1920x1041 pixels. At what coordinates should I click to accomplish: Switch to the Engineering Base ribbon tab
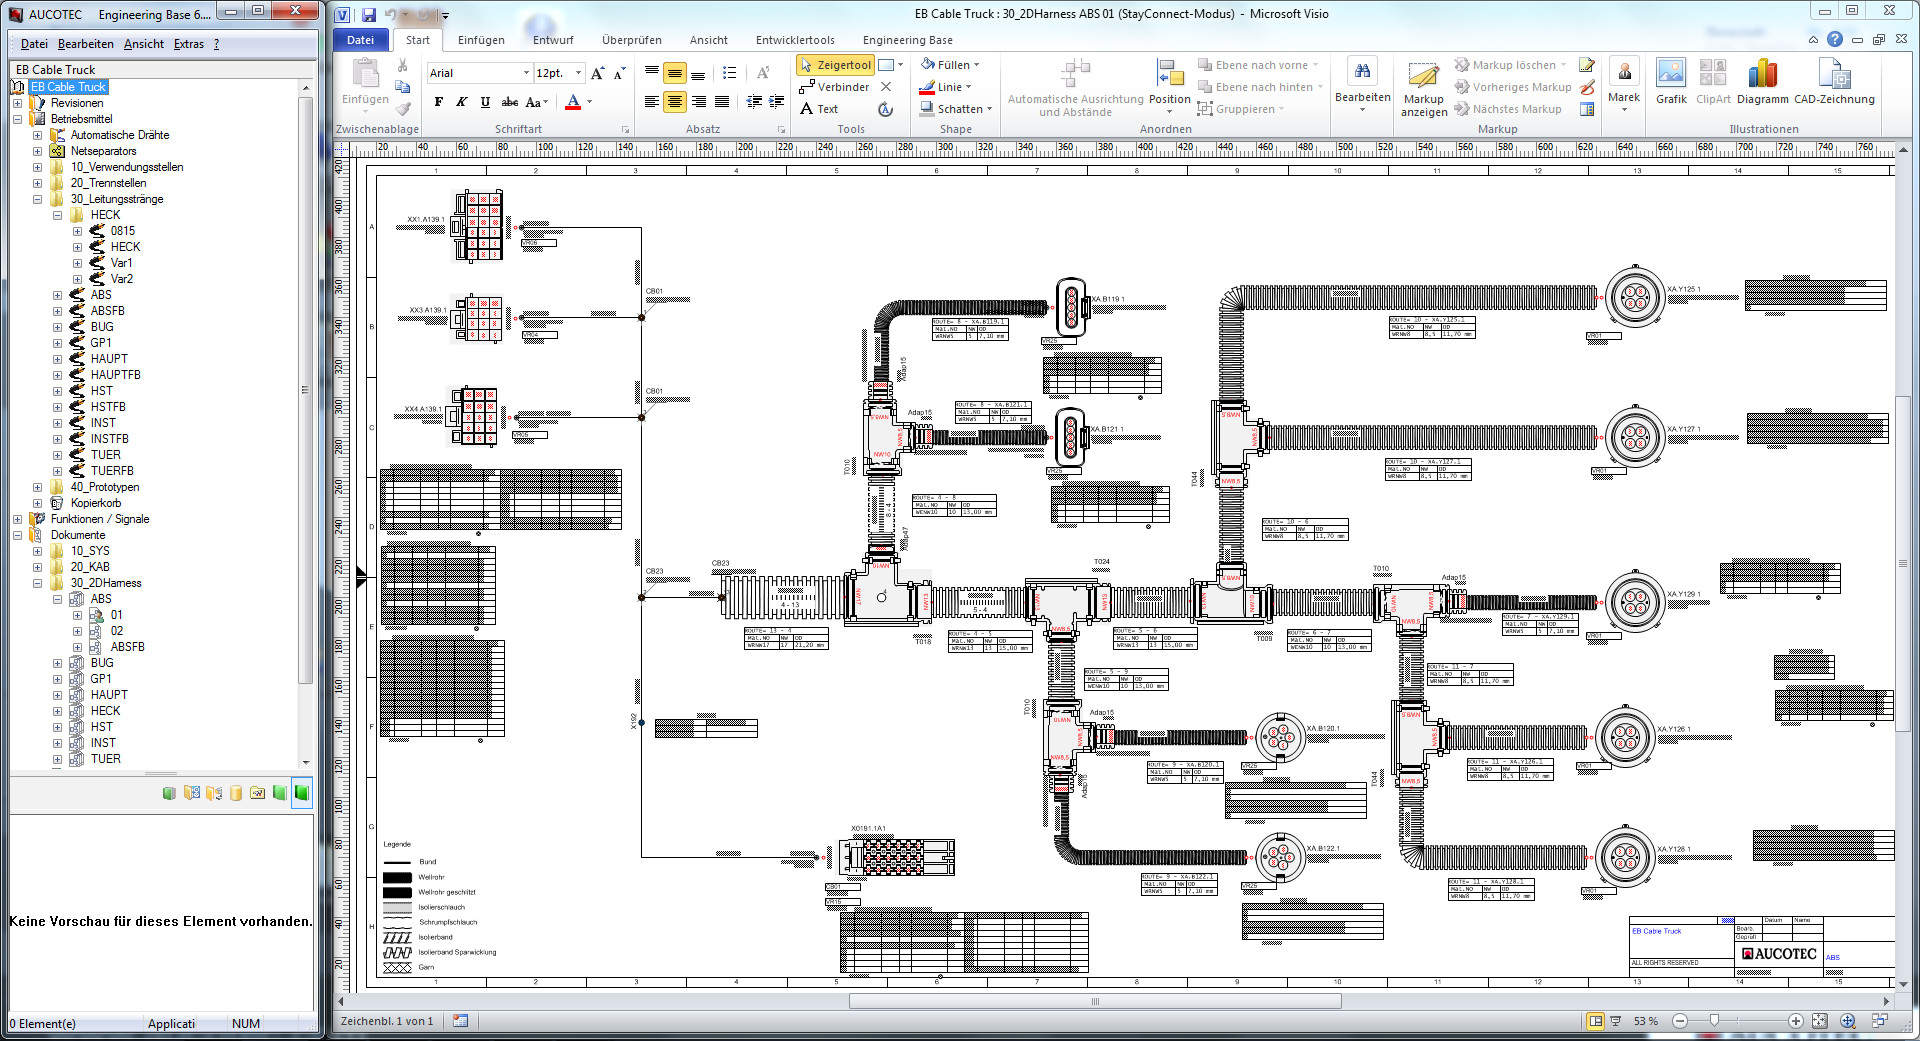click(x=907, y=40)
